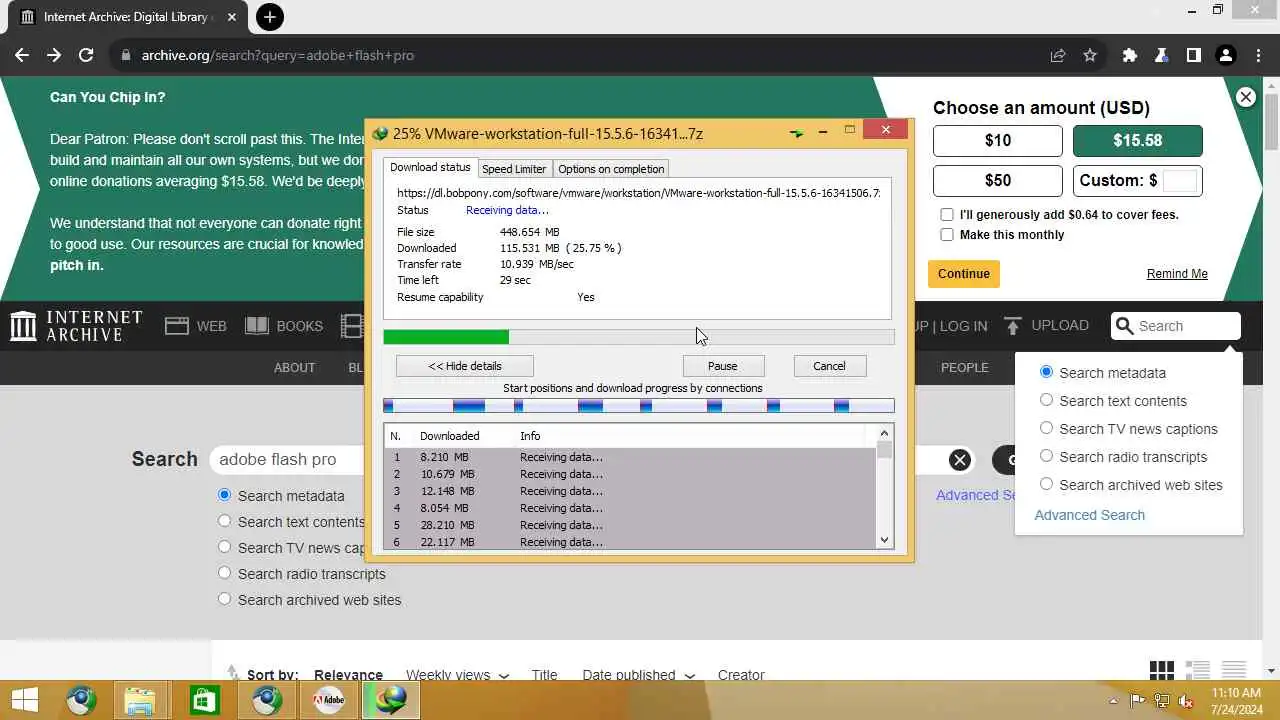Switch results to compact list view

pyautogui.click(x=1234, y=670)
